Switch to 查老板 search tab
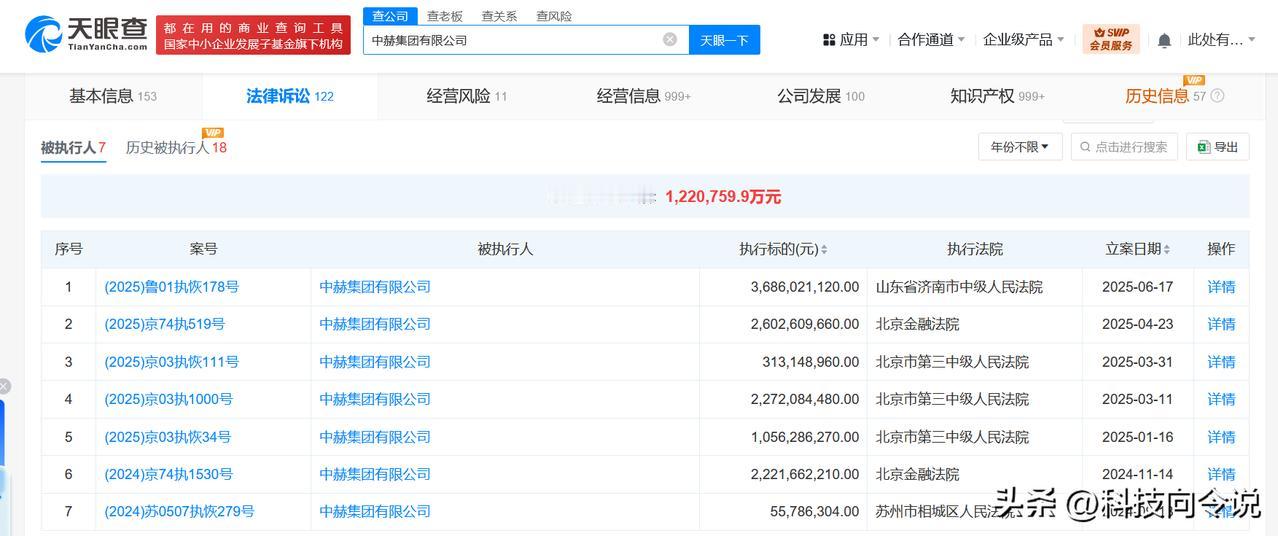 [445, 16]
